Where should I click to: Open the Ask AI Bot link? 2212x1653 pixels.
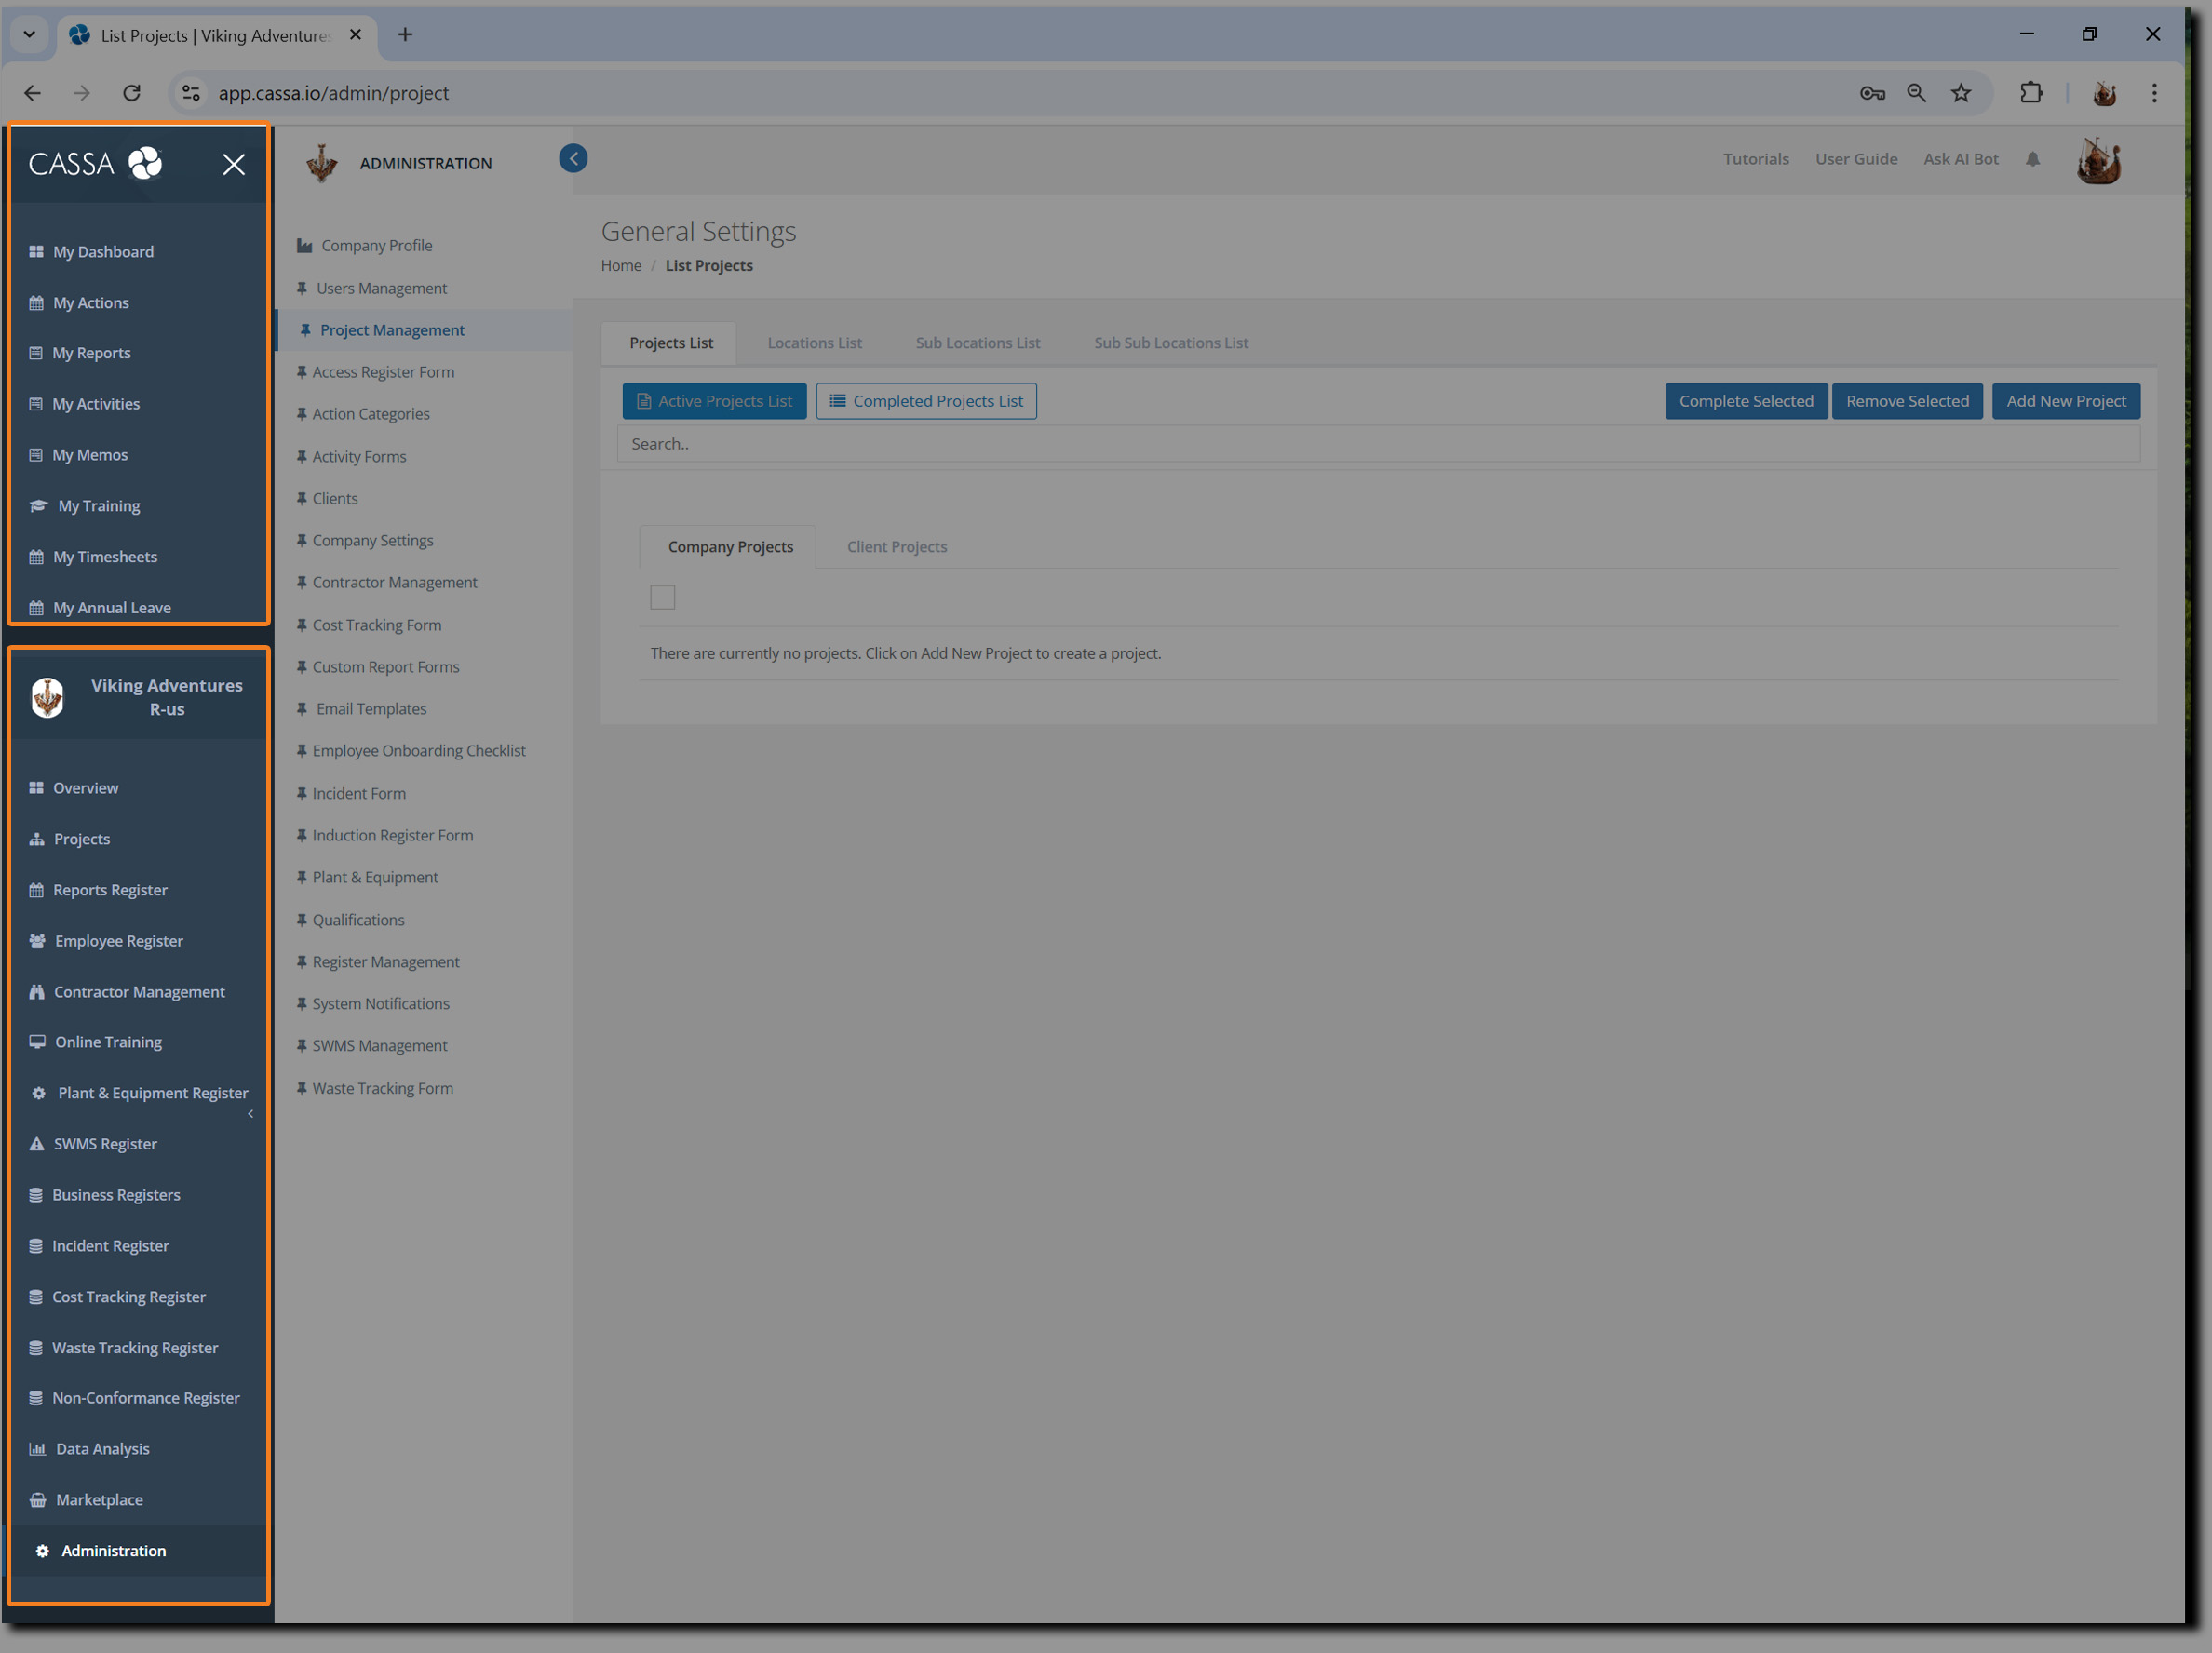pyautogui.click(x=1960, y=159)
